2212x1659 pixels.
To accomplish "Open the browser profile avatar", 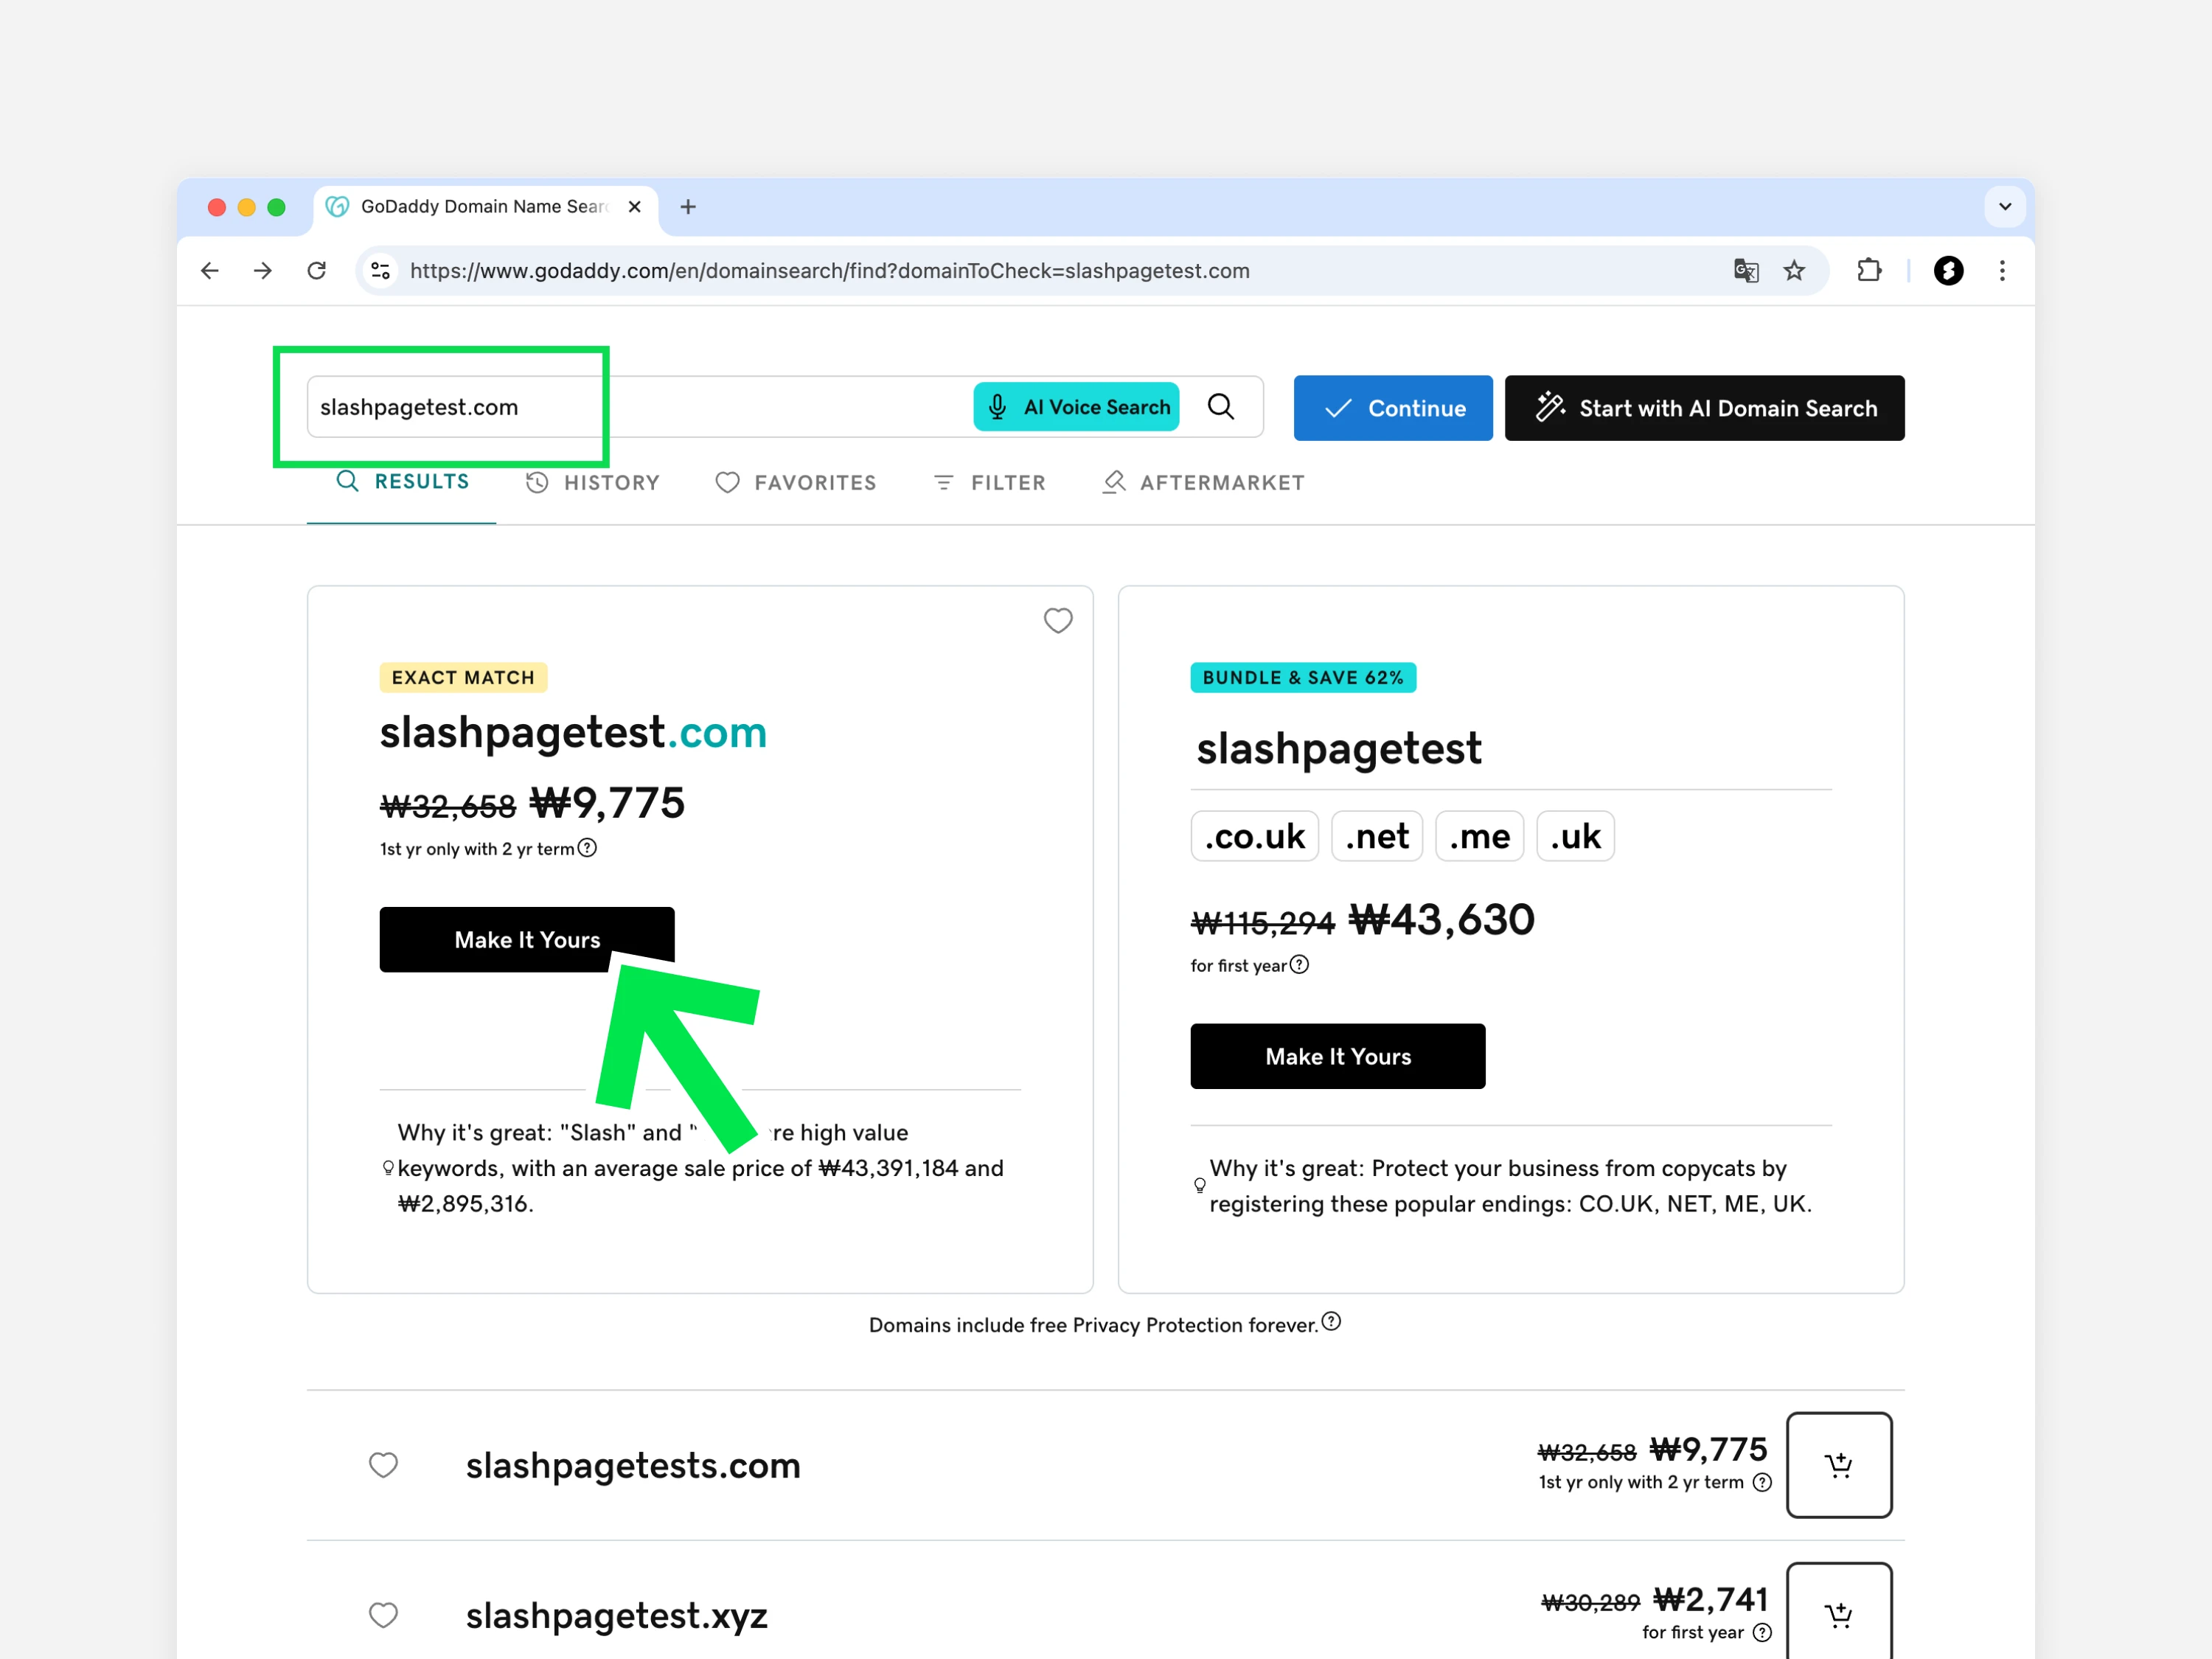I will point(1948,271).
